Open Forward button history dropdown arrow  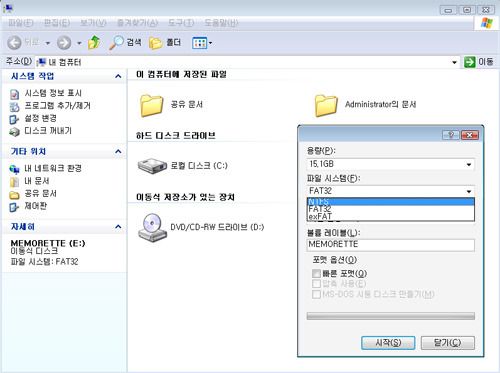pos(79,43)
